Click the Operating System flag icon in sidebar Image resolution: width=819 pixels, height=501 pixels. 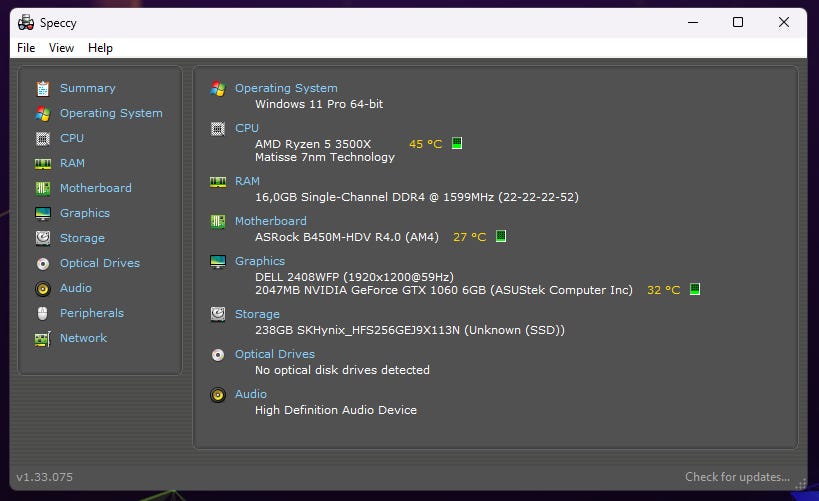(43, 113)
